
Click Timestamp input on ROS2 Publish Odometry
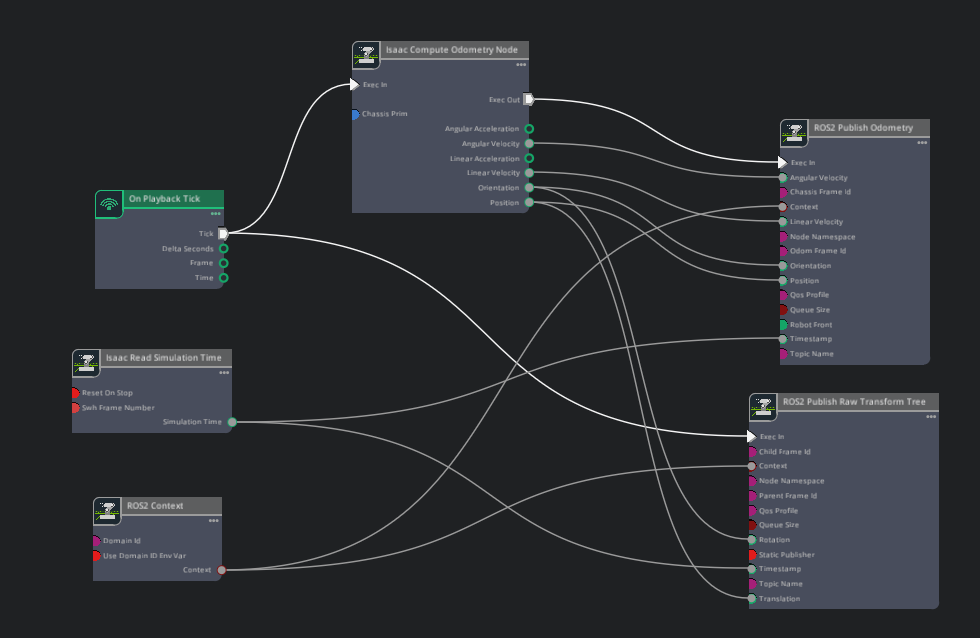point(782,339)
